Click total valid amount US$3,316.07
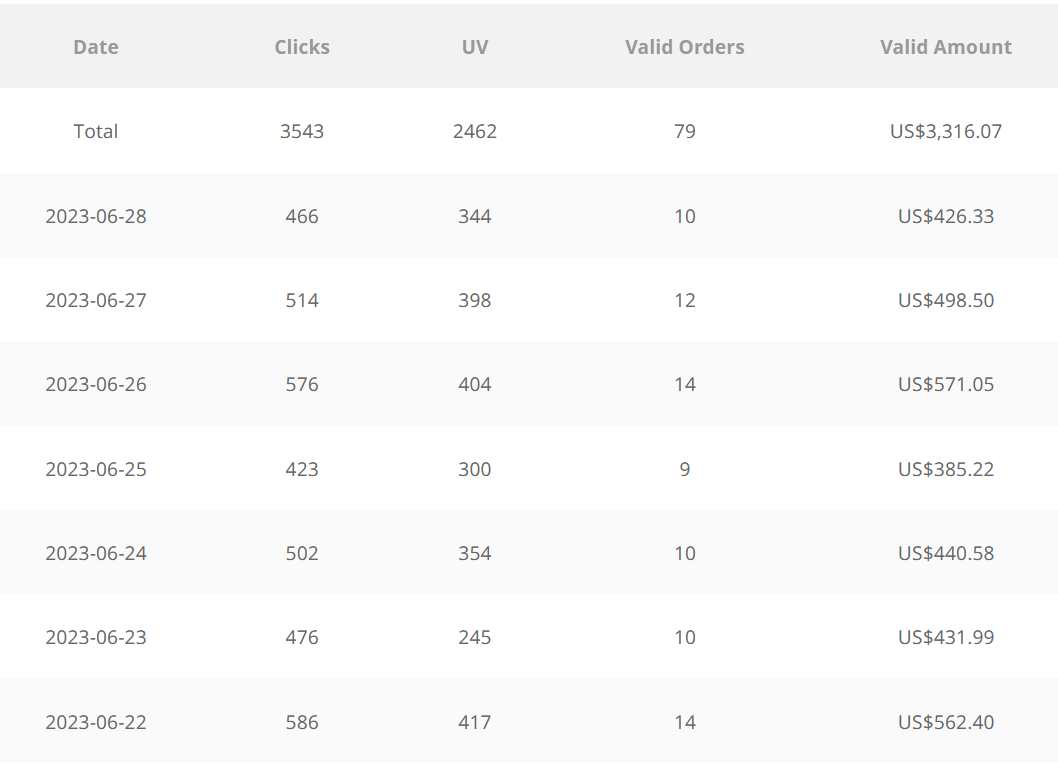The height and width of the screenshot is (783, 1058). [945, 131]
